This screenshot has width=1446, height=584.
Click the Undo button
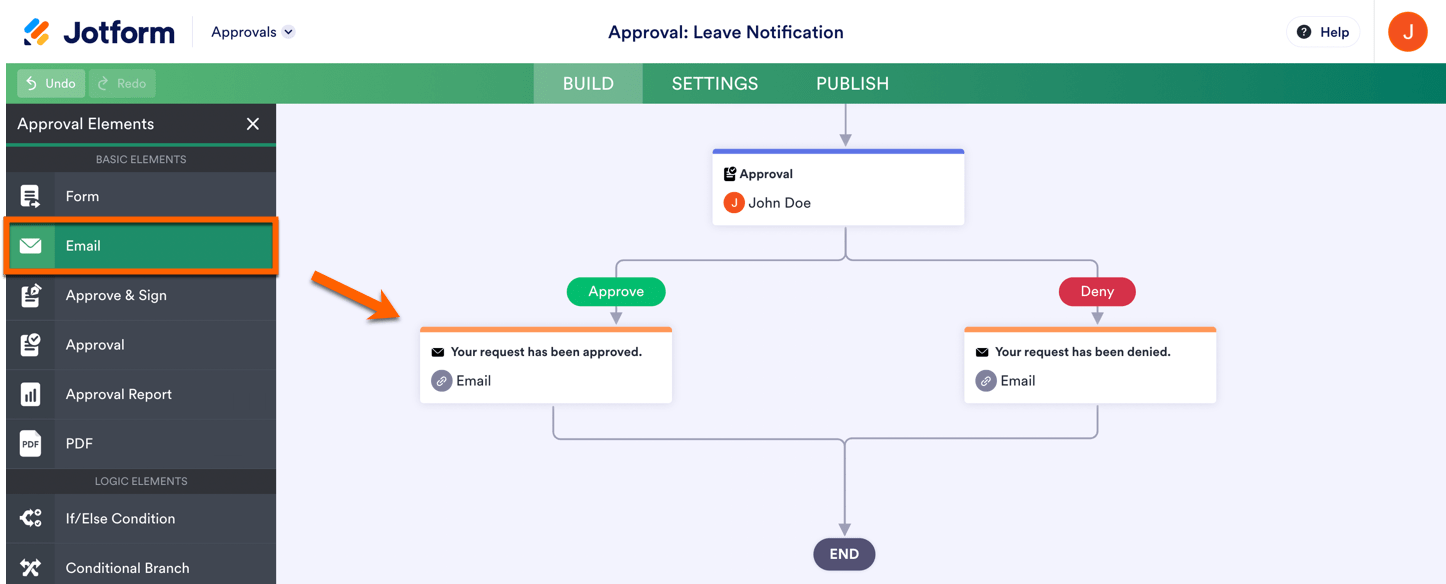tap(51, 84)
